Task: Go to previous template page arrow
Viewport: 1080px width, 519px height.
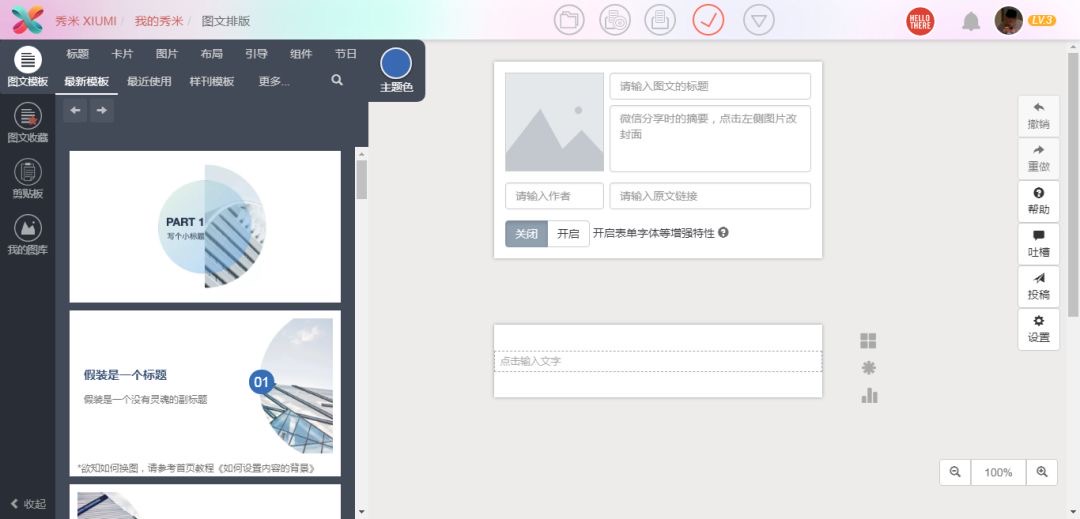Action: pyautogui.click(x=74, y=110)
